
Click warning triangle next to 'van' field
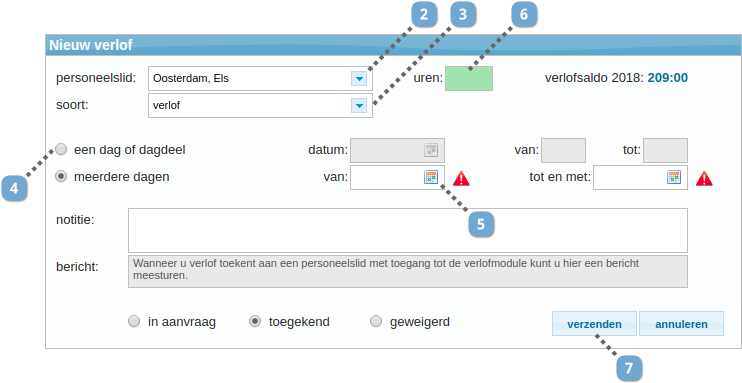tap(461, 178)
